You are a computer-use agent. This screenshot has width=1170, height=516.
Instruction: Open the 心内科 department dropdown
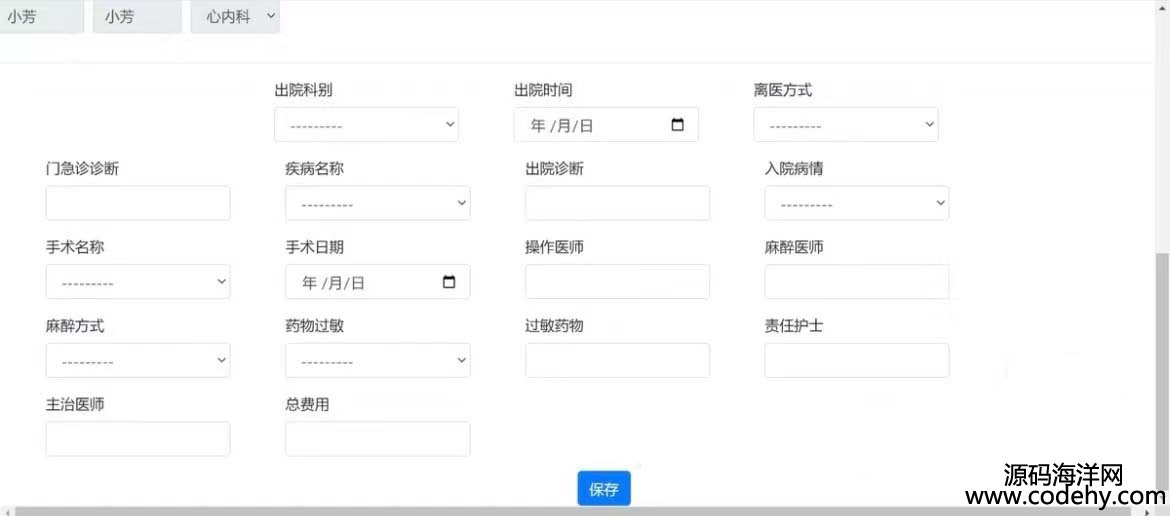(x=235, y=17)
